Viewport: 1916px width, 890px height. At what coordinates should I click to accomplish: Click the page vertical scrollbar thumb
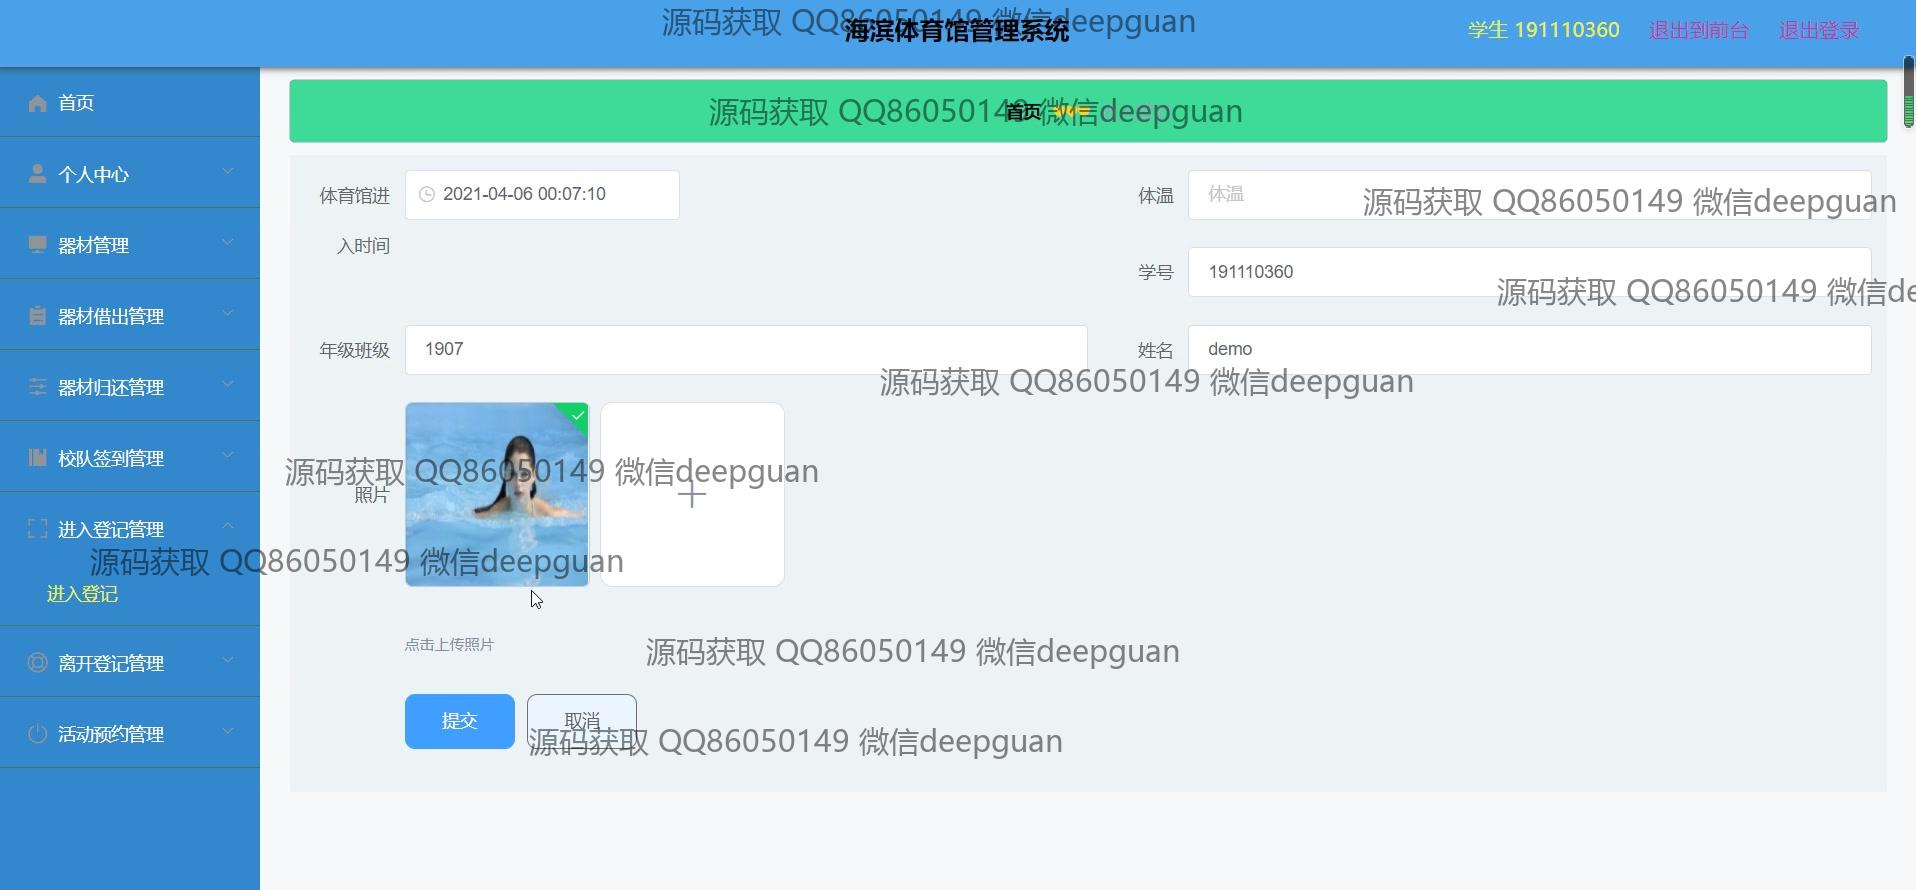point(1908,93)
